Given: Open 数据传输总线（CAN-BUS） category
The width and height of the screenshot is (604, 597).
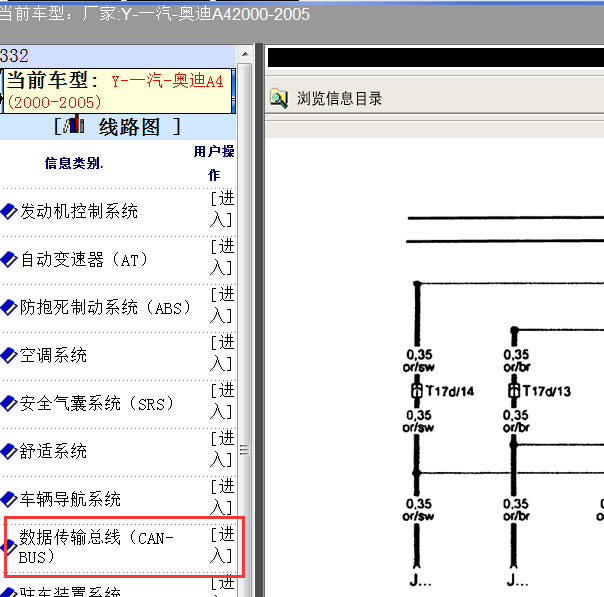Looking at the screenshot, I should point(96,547).
